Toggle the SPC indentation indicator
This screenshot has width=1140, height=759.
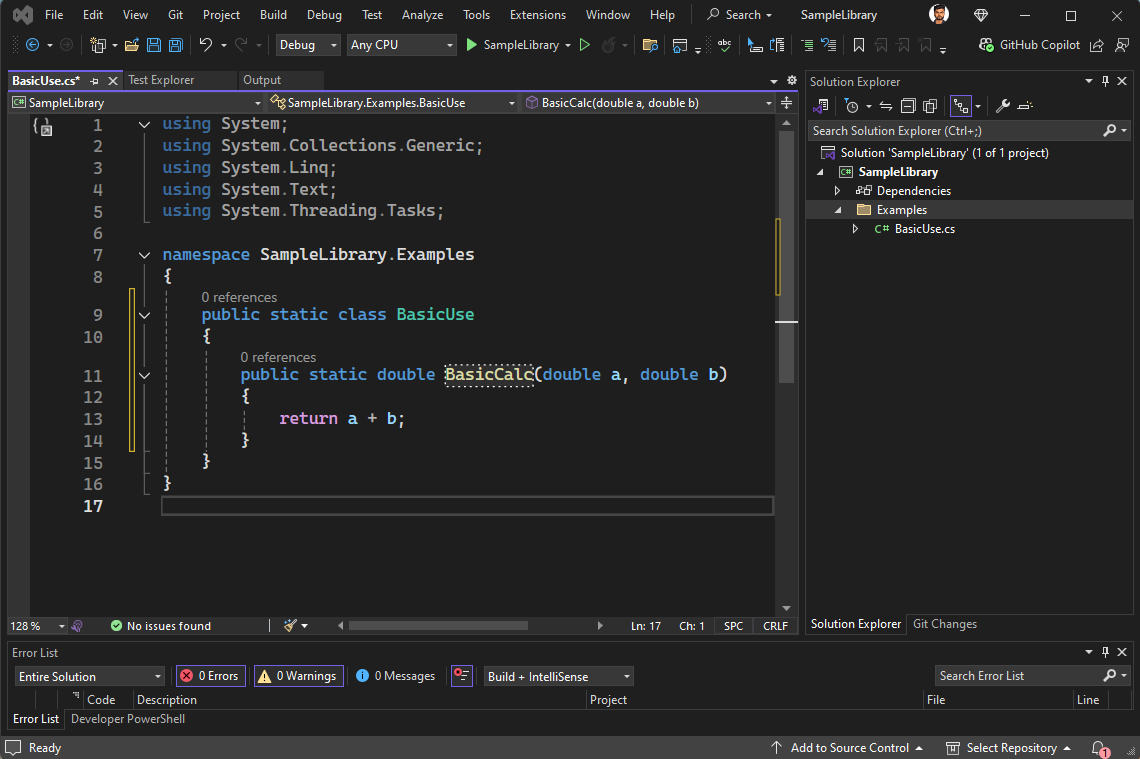734,626
